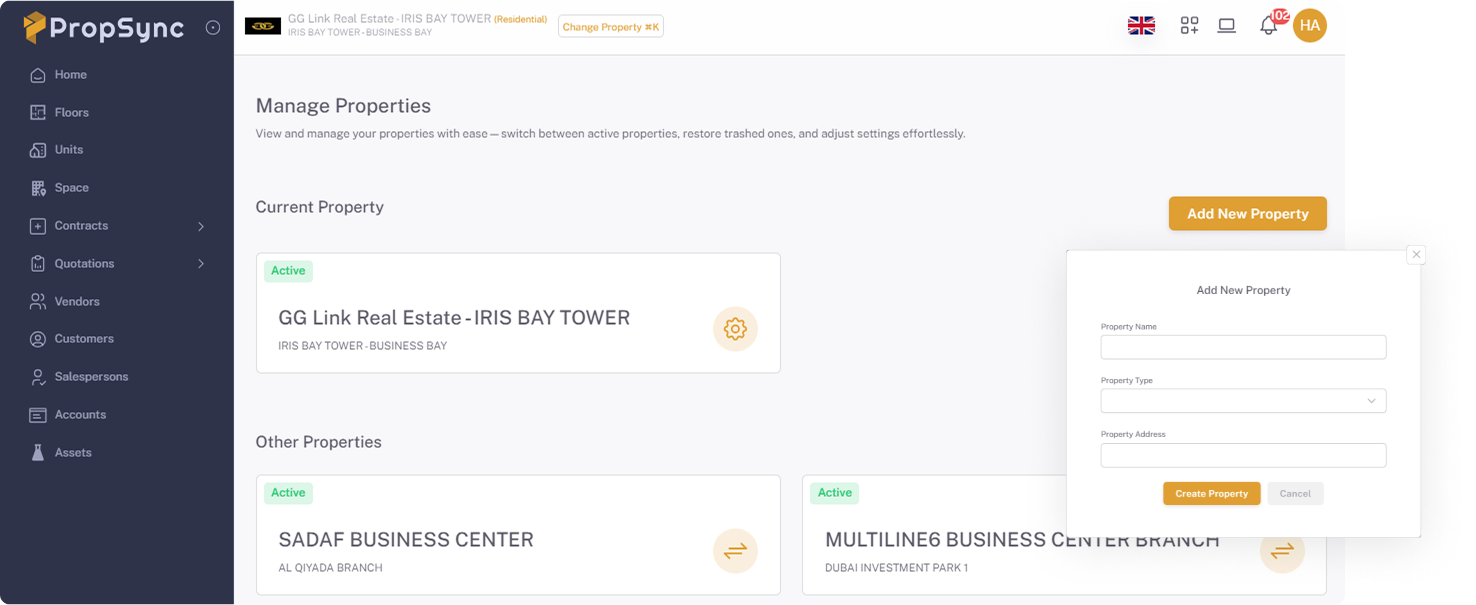The image size is (1476, 605).
Task: Click Active badge on SADAF card
Action: coord(288,493)
